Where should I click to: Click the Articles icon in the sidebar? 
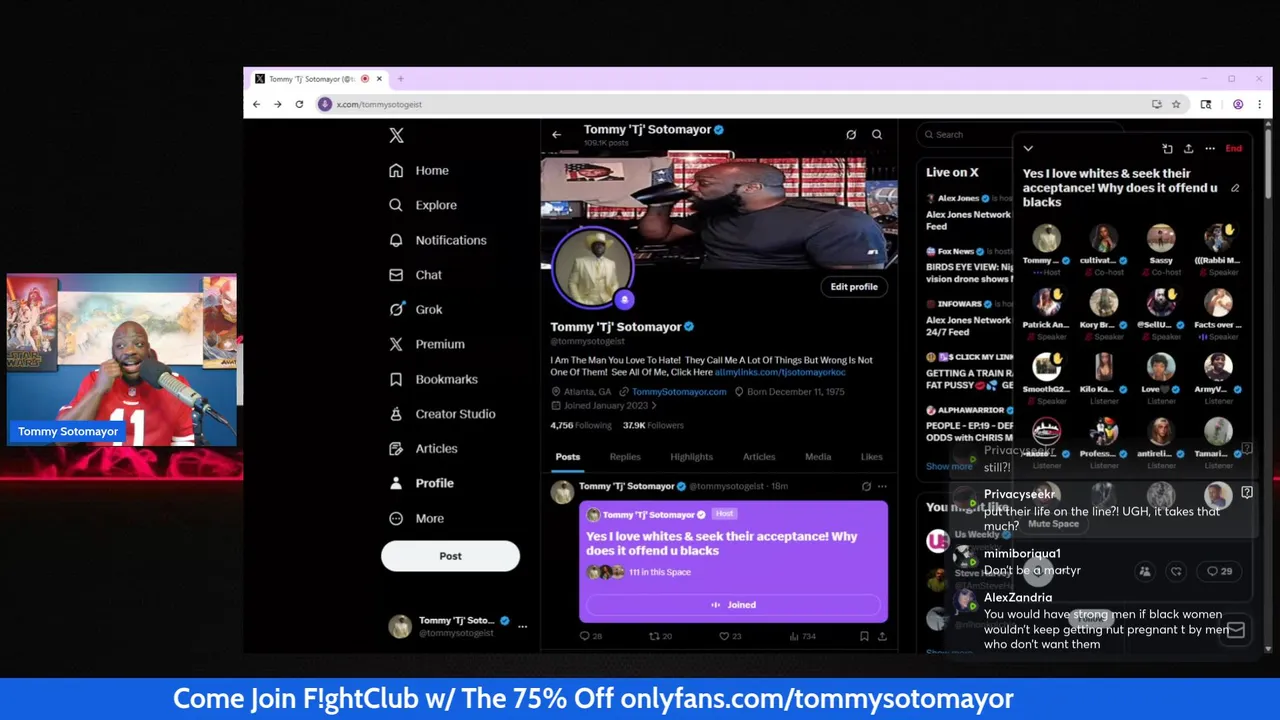coord(396,449)
